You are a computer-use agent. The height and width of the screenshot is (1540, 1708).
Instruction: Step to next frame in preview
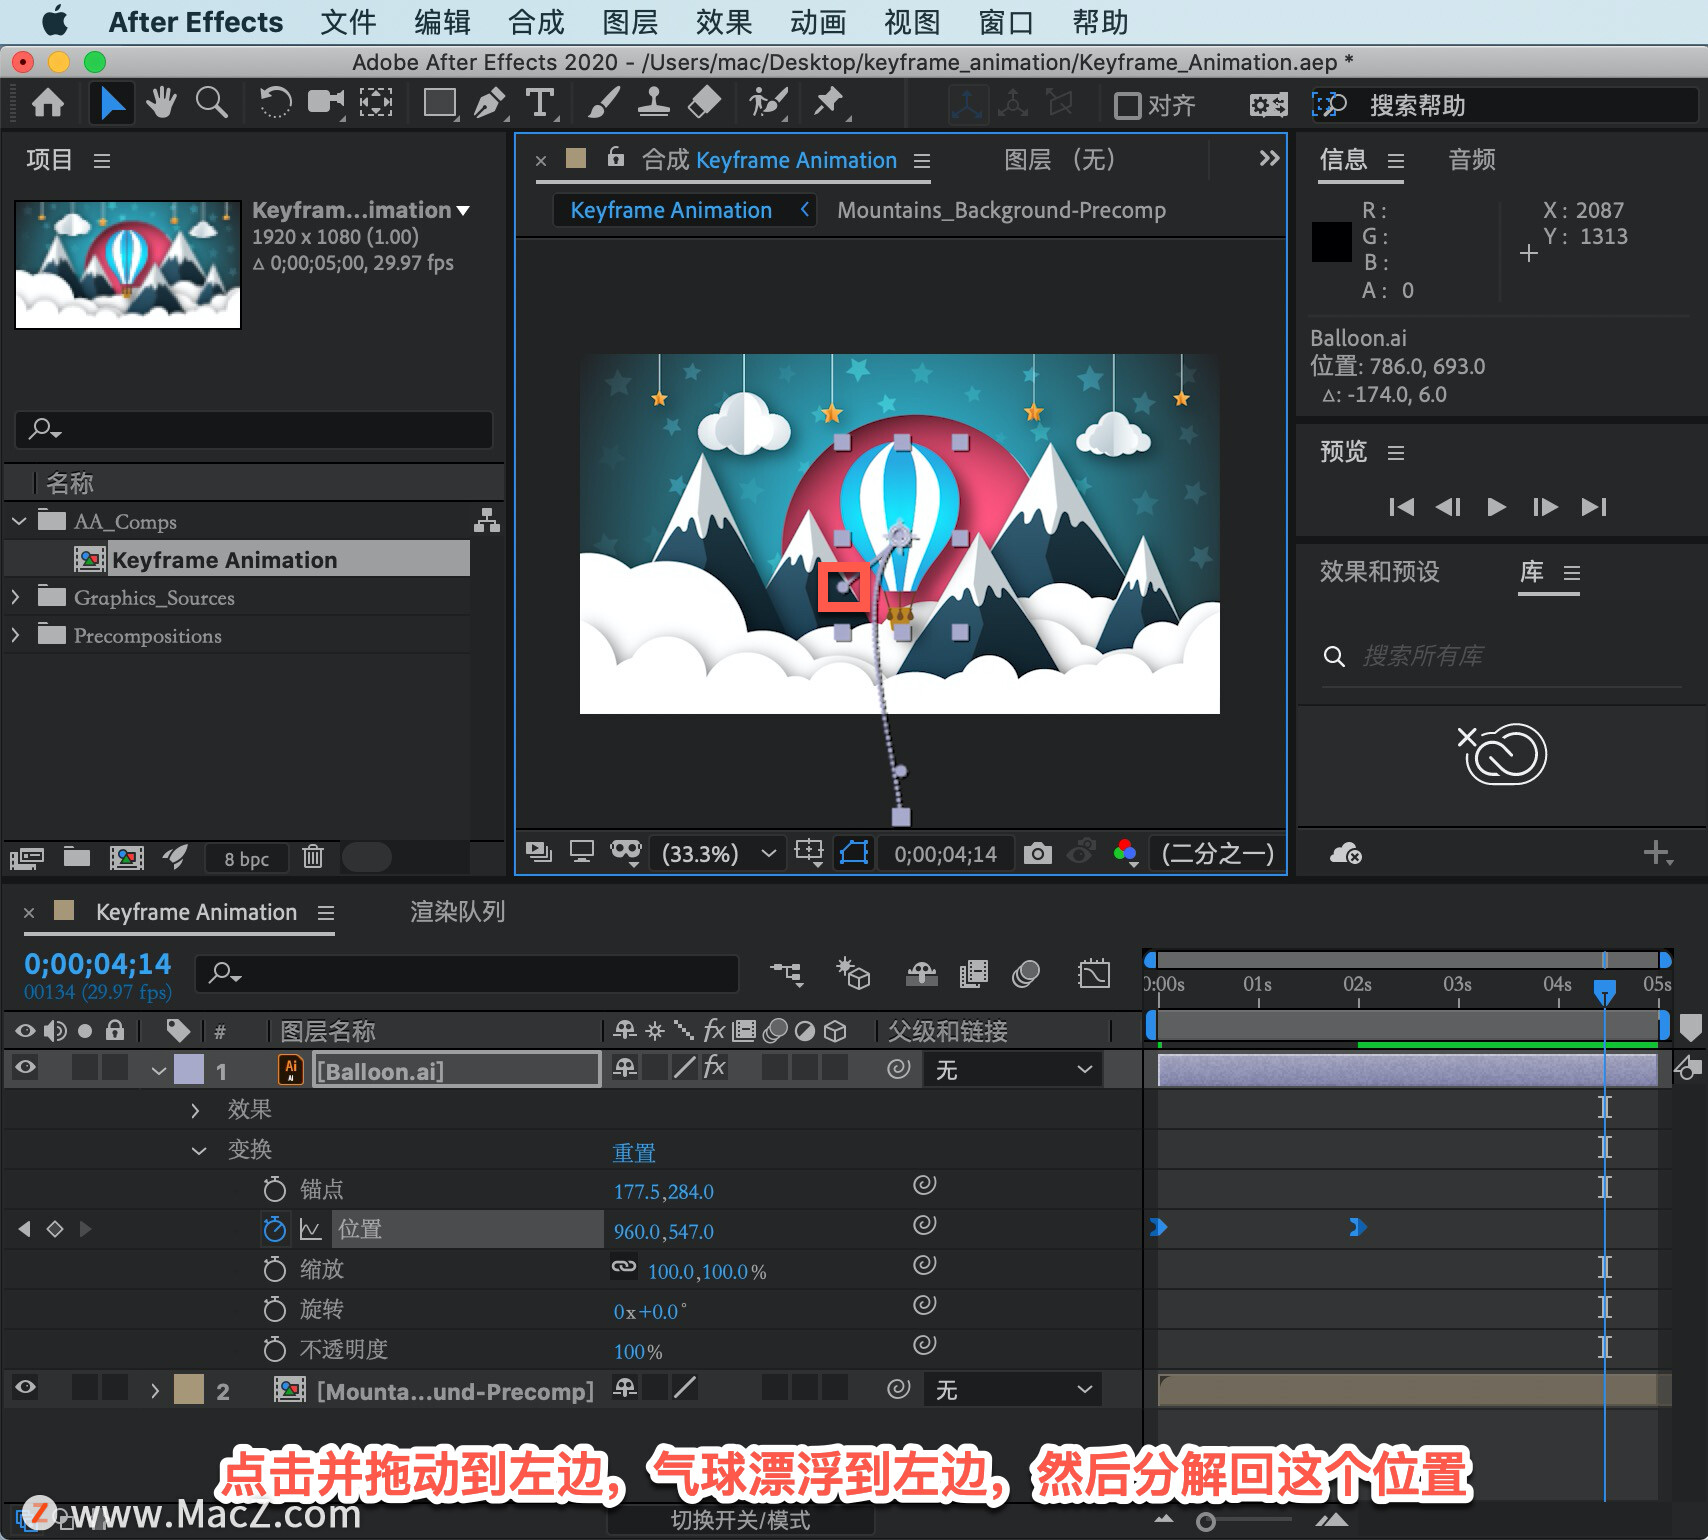pos(1545,507)
